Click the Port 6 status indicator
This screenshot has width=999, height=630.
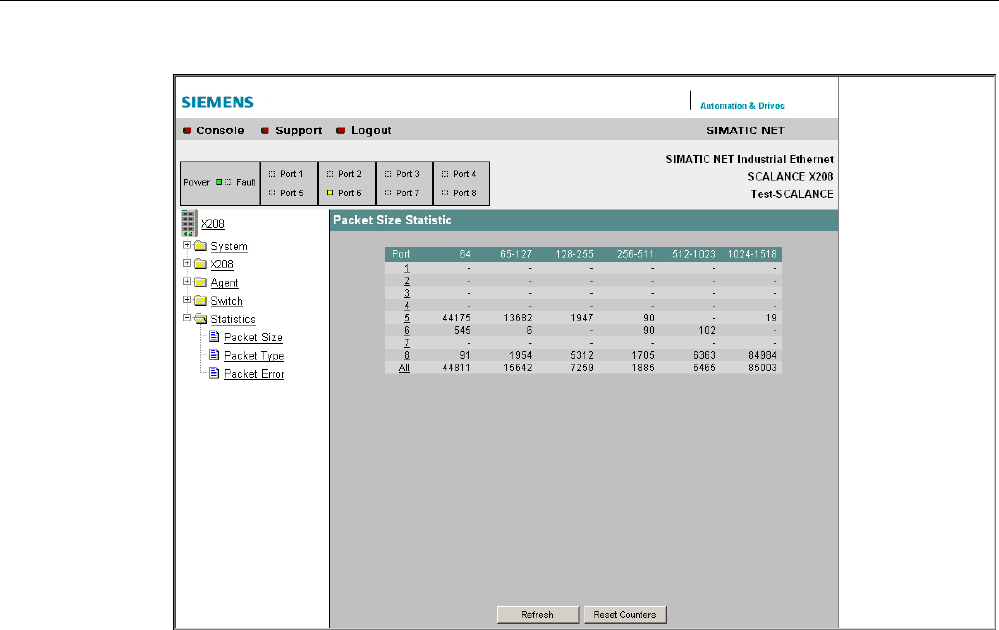tap(329, 193)
